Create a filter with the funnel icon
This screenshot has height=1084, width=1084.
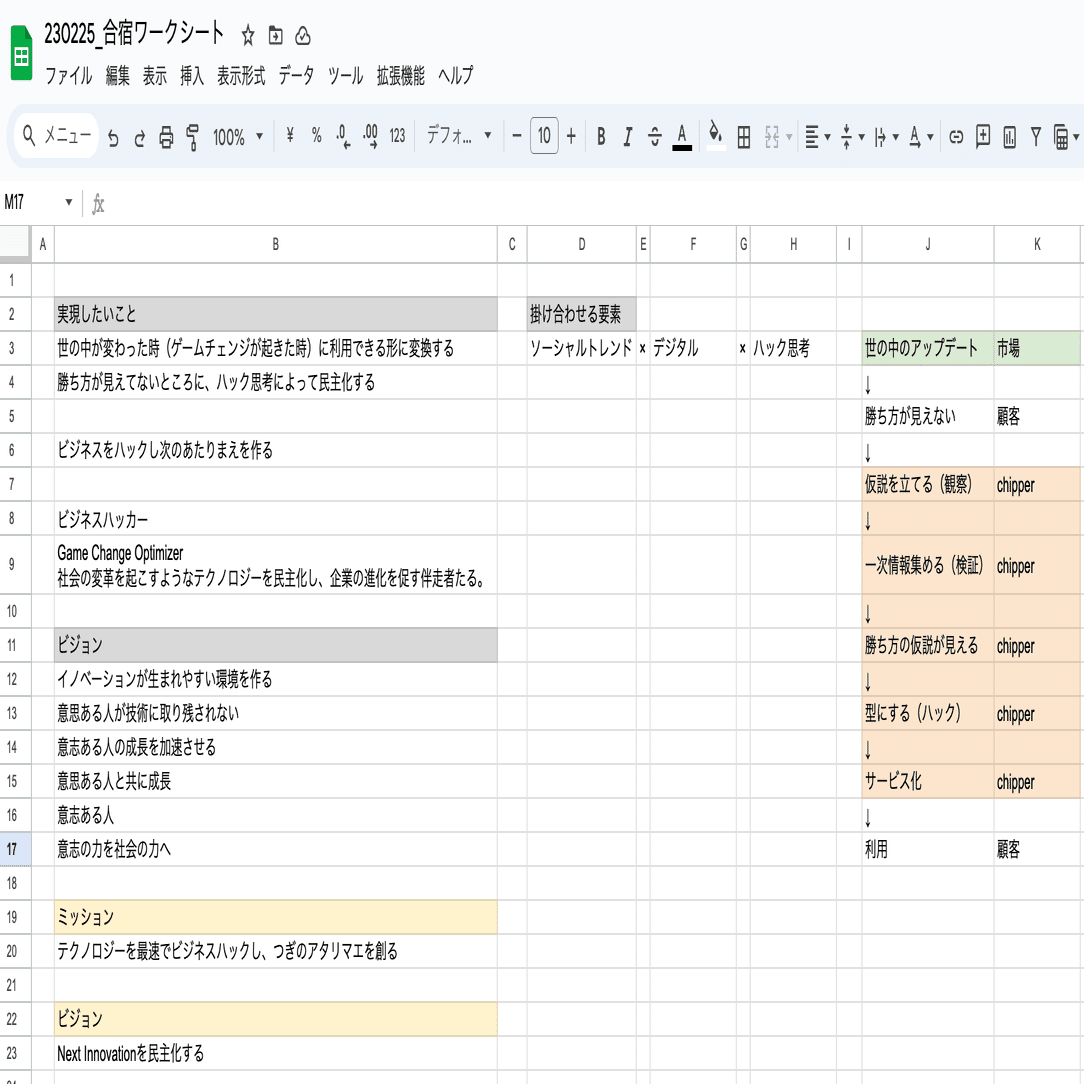tap(1036, 136)
